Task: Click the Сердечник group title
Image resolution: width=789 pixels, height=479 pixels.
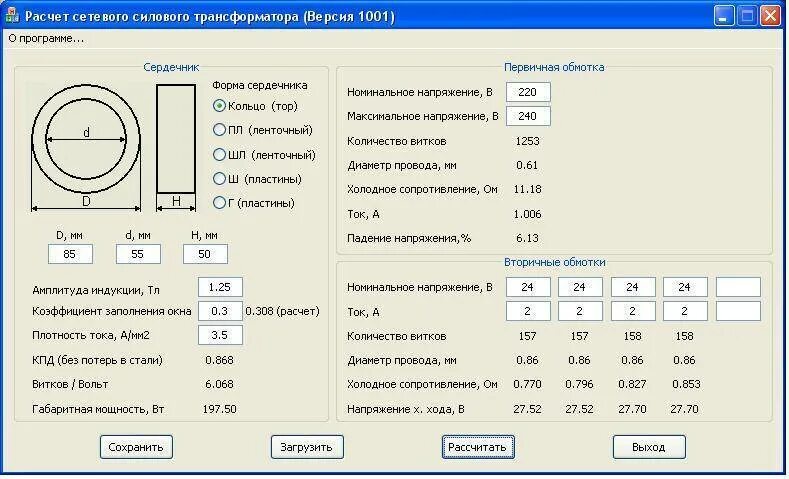Action: click(171, 67)
